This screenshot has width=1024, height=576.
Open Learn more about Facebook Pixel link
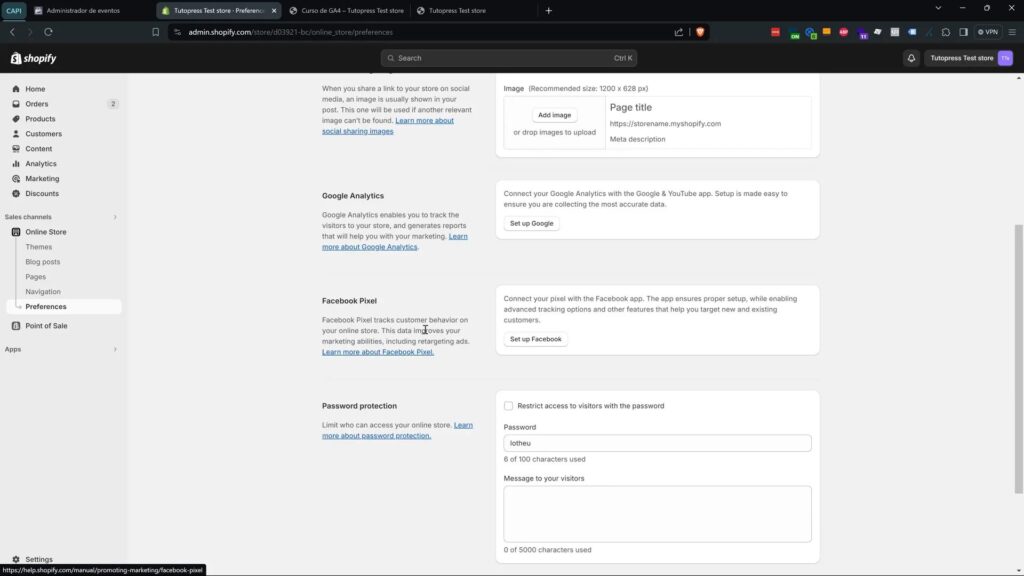point(377,352)
